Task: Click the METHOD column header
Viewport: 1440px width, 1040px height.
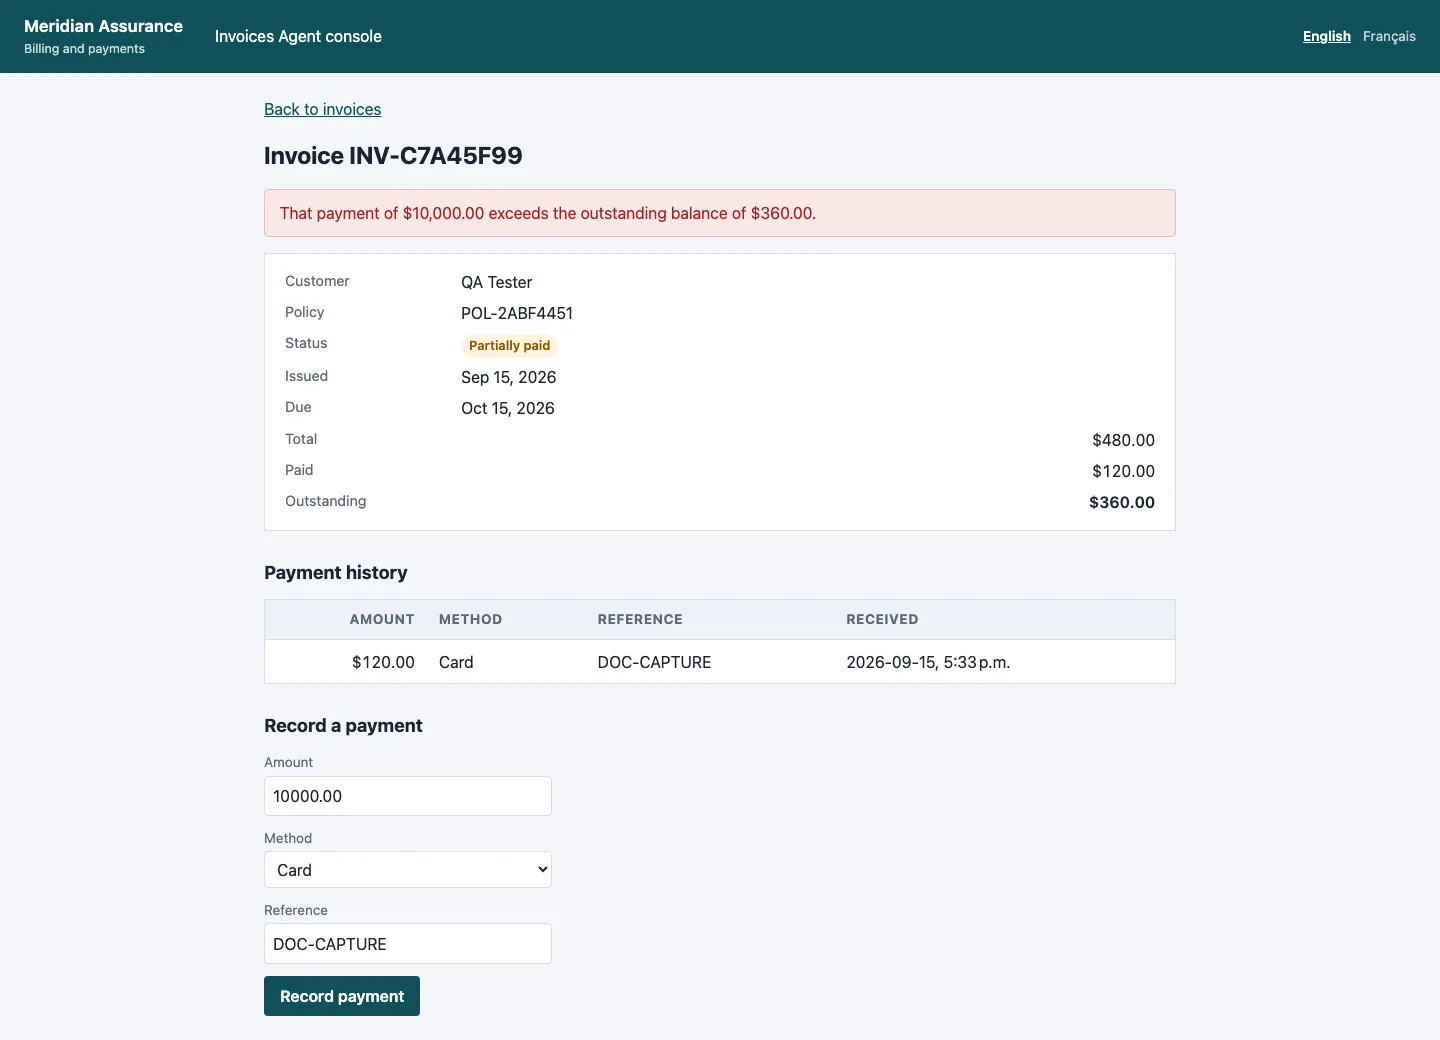Action: [470, 619]
